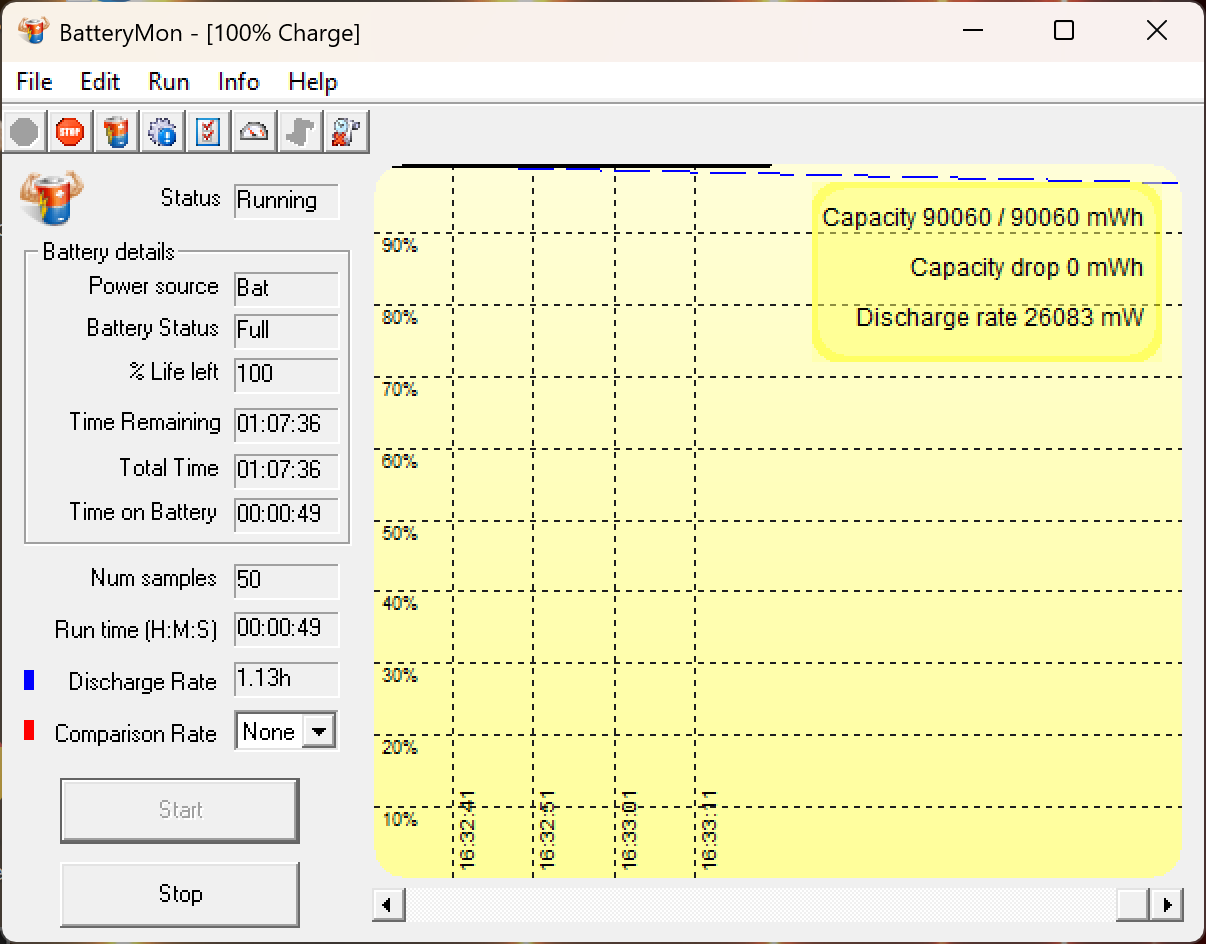Click the right arrow on the horizontal scrollbar
Viewport: 1206px width, 944px height.
[x=1167, y=904]
